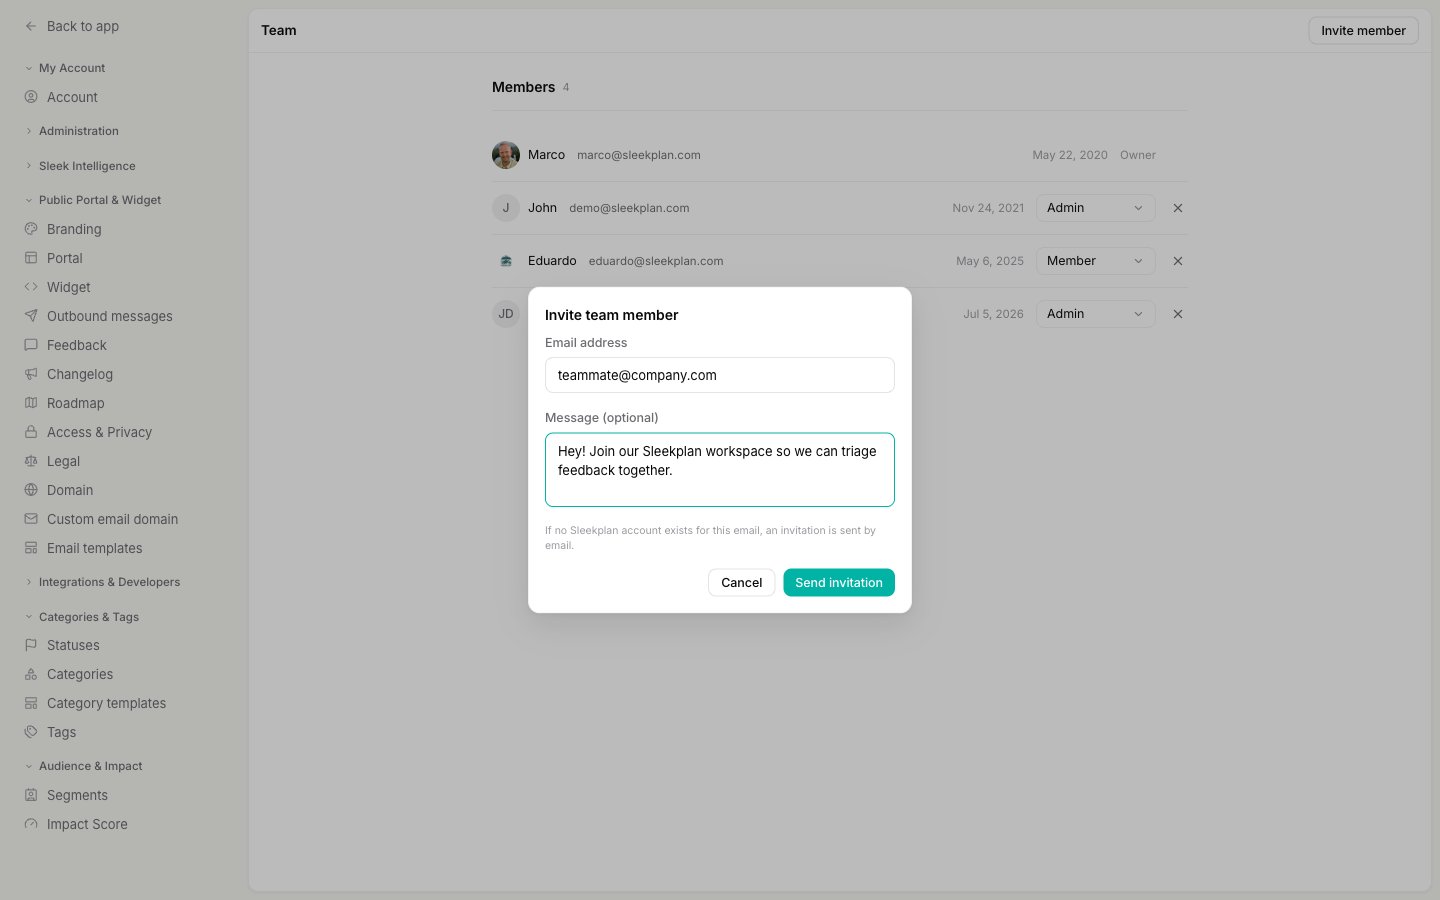Viewport: 1440px width, 900px height.
Task: Click the Custom email domain envelope icon
Action: point(31,519)
